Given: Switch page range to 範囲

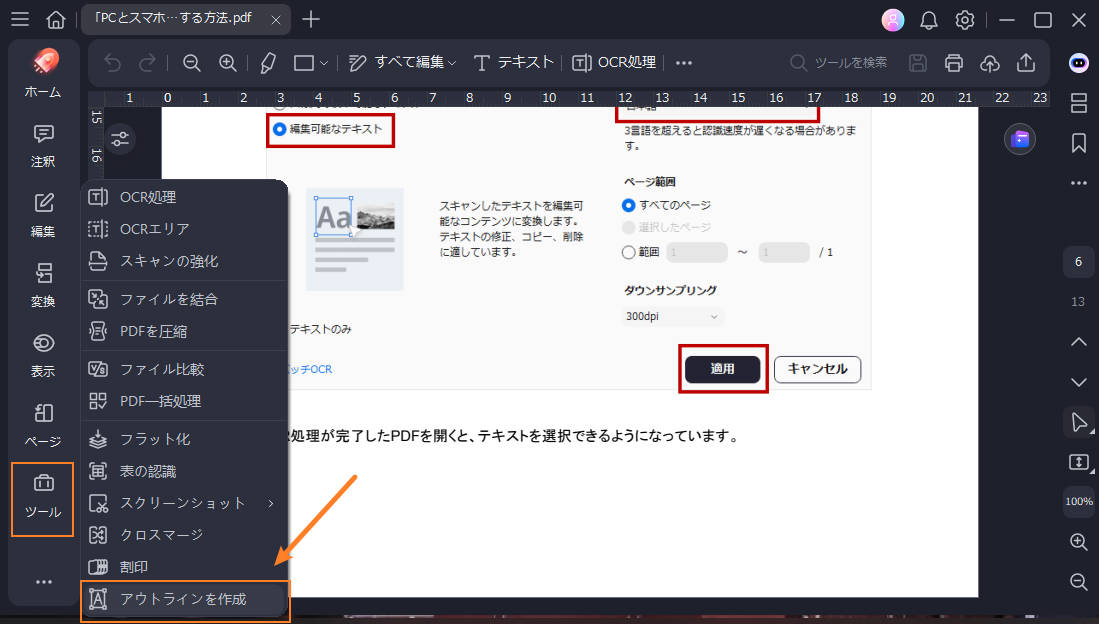Looking at the screenshot, I should pyautogui.click(x=628, y=251).
